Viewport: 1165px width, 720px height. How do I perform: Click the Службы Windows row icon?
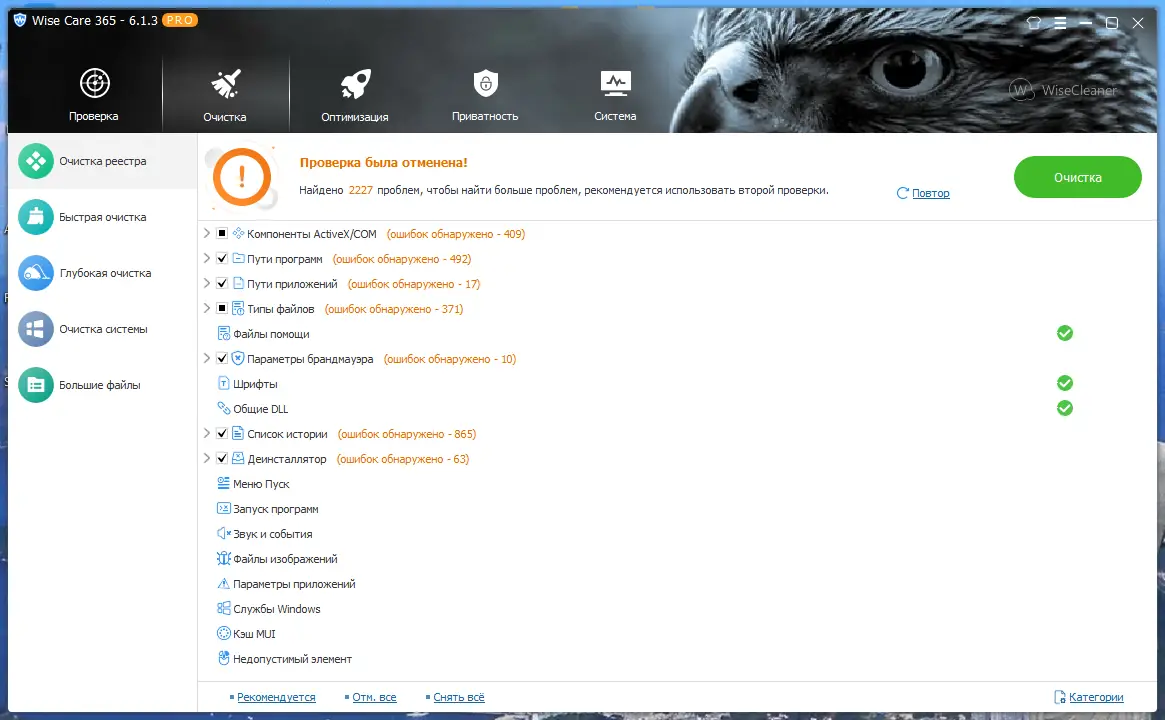click(223, 608)
